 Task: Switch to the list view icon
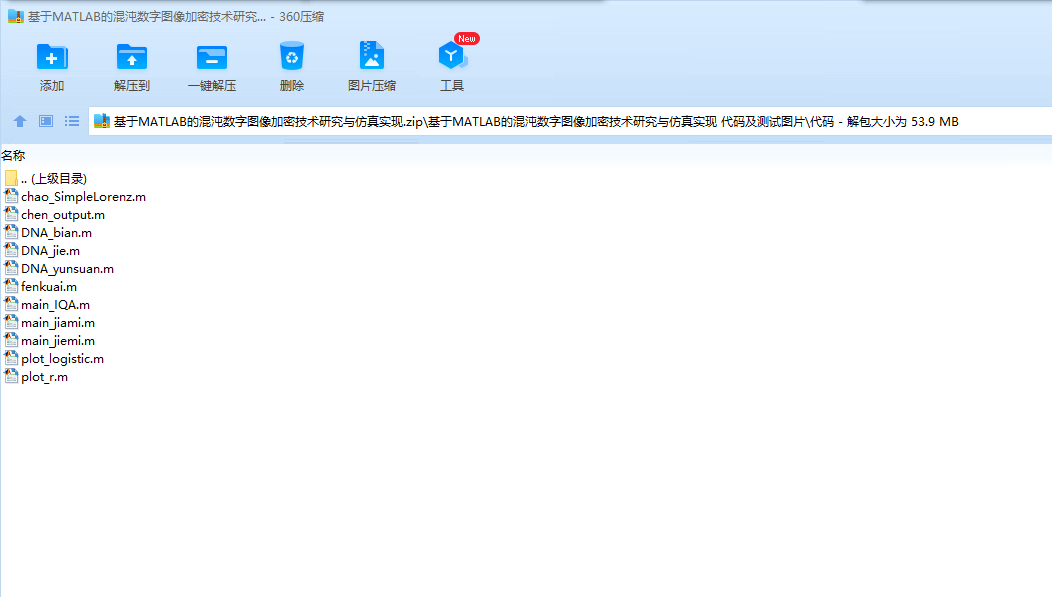coord(72,121)
